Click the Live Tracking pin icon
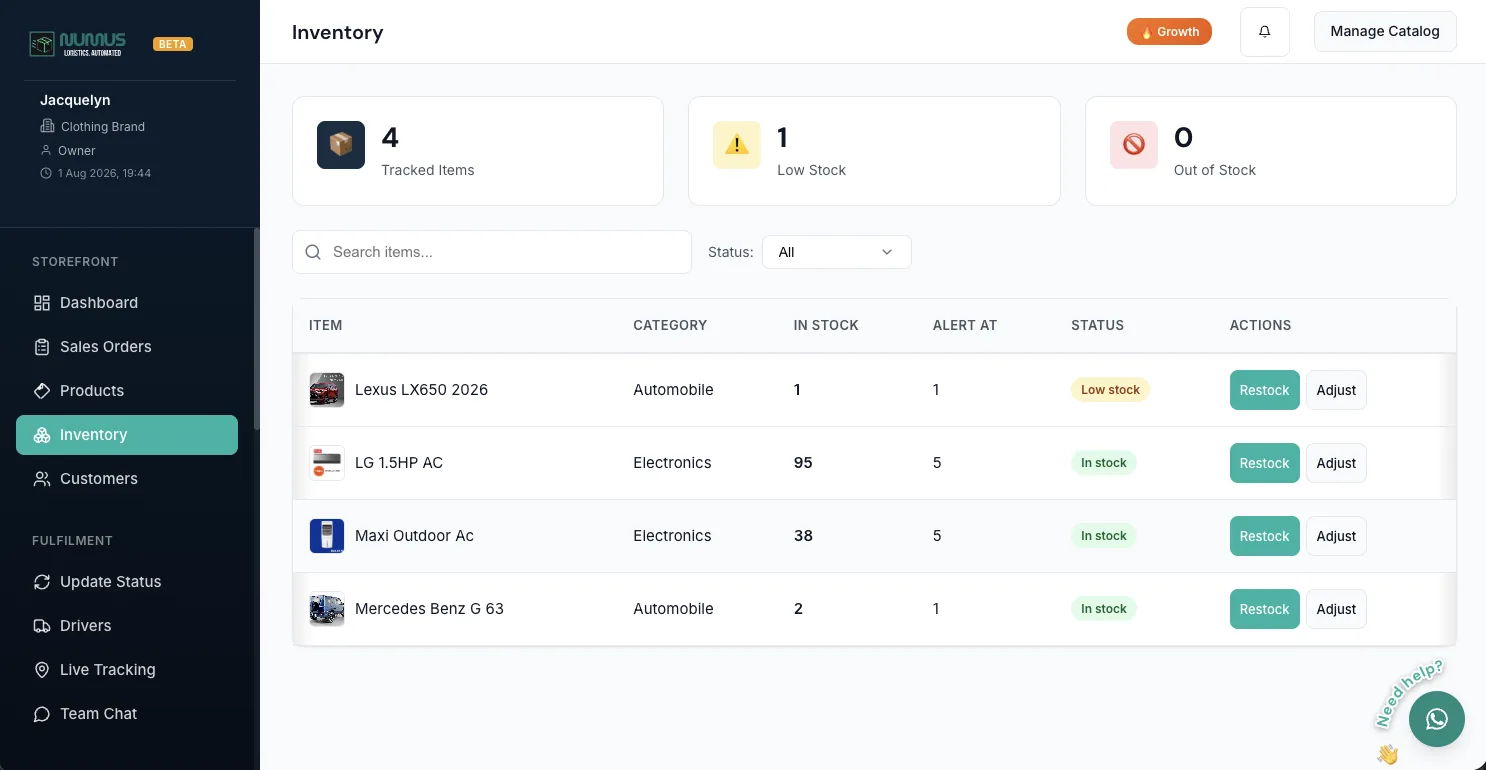 pyautogui.click(x=42, y=670)
